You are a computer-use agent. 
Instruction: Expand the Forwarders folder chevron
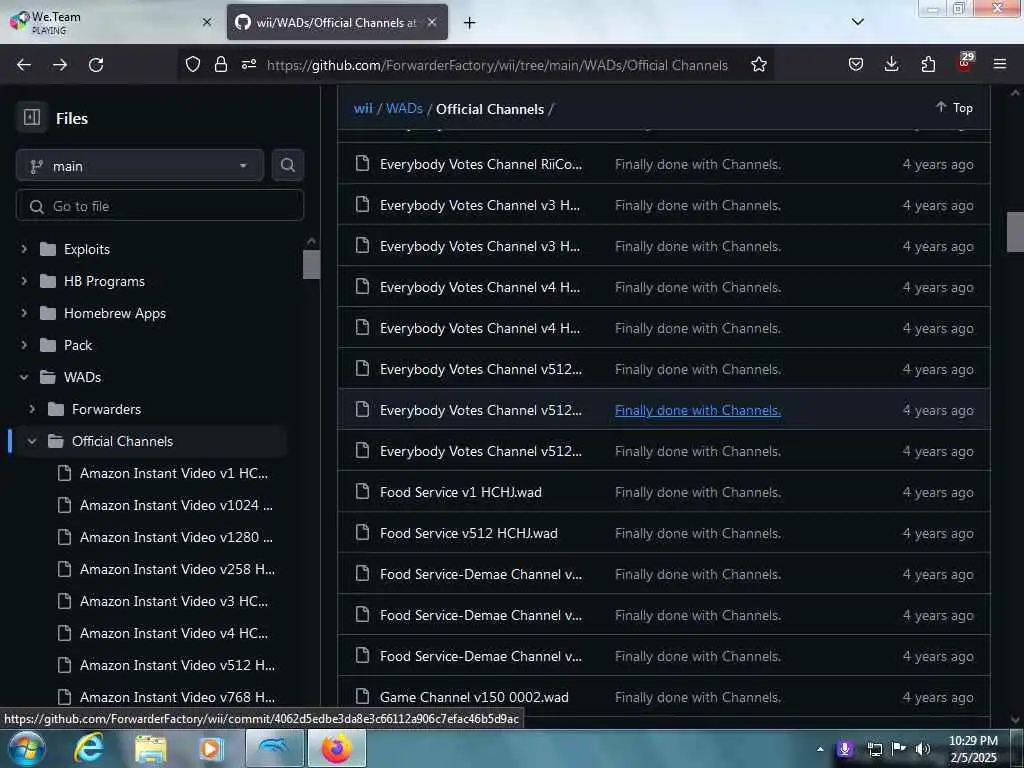pos(32,409)
